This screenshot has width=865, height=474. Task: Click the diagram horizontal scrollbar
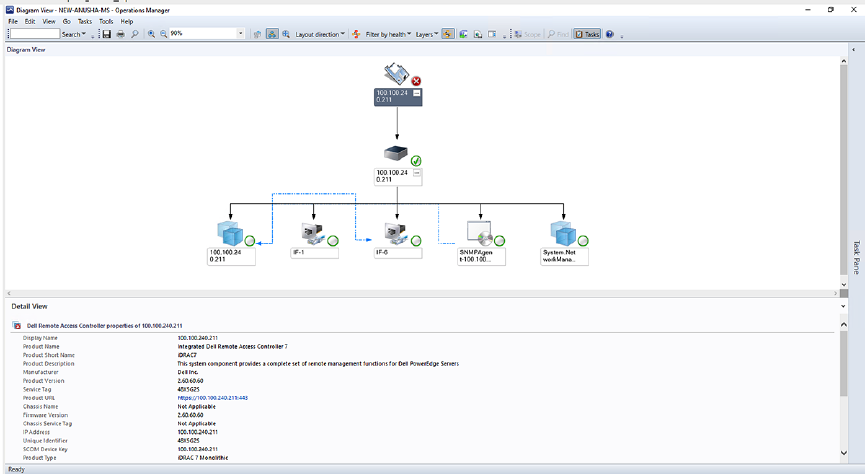point(422,293)
